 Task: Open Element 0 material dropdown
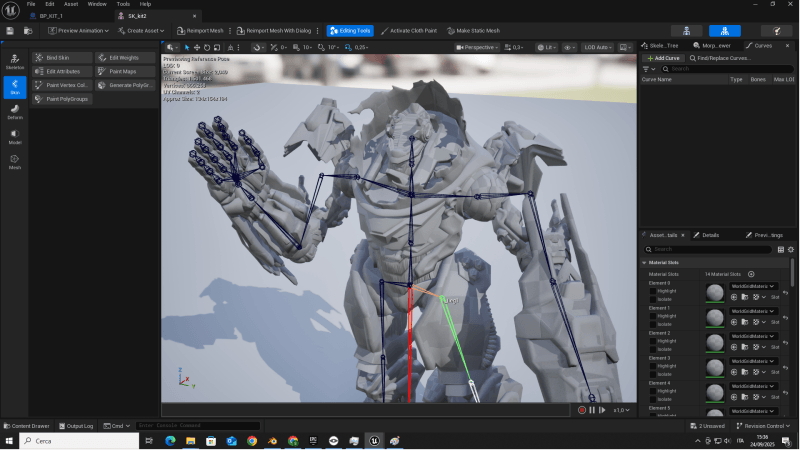click(754, 286)
